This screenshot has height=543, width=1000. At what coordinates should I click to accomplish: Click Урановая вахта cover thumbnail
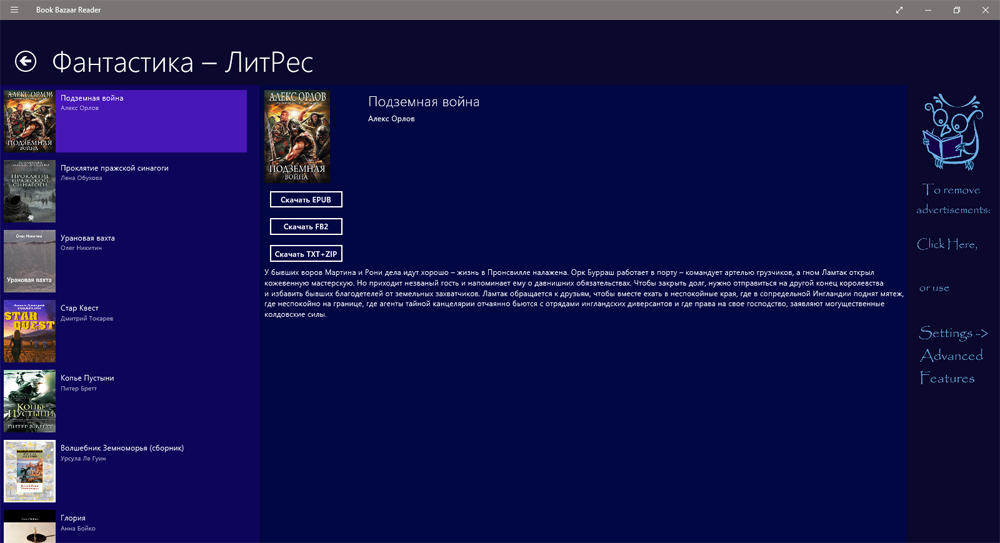[29, 261]
